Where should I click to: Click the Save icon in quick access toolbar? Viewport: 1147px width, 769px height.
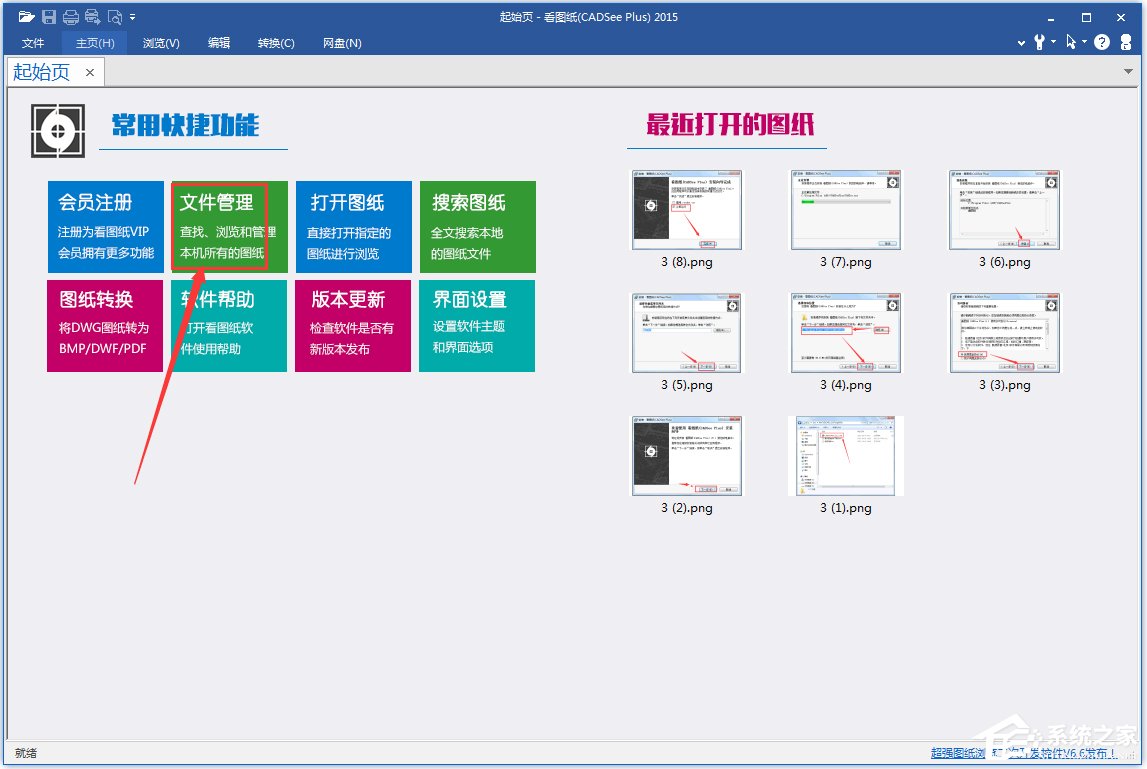pos(47,15)
